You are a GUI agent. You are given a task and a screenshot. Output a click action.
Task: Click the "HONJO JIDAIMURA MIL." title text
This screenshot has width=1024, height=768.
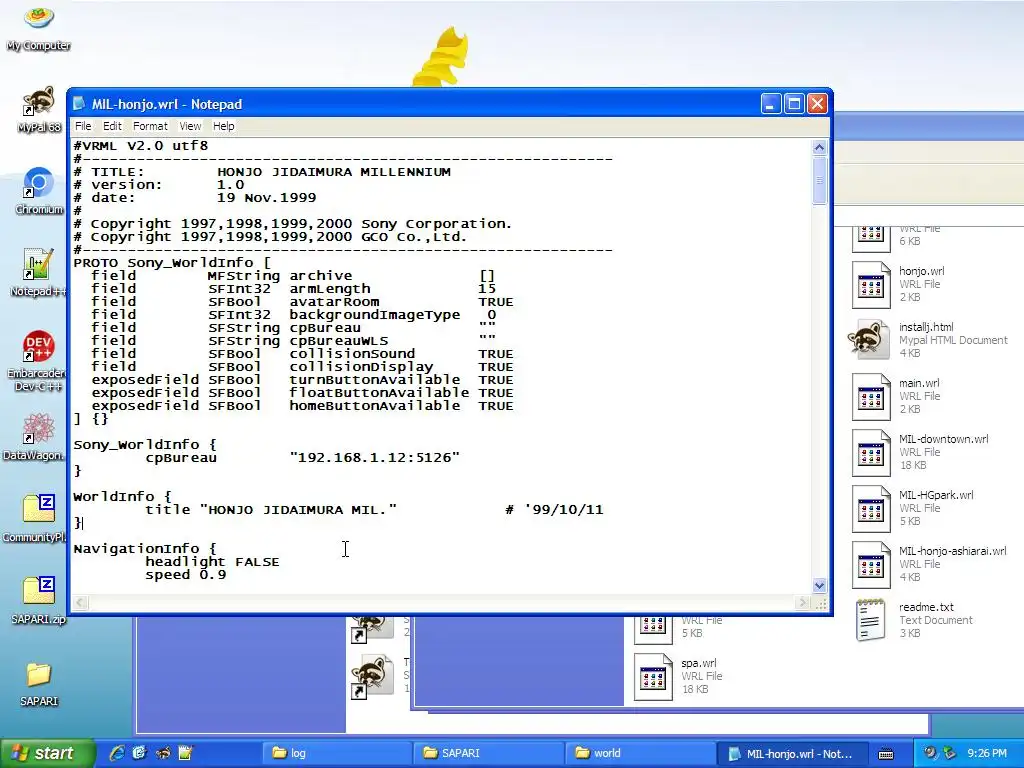coord(298,509)
